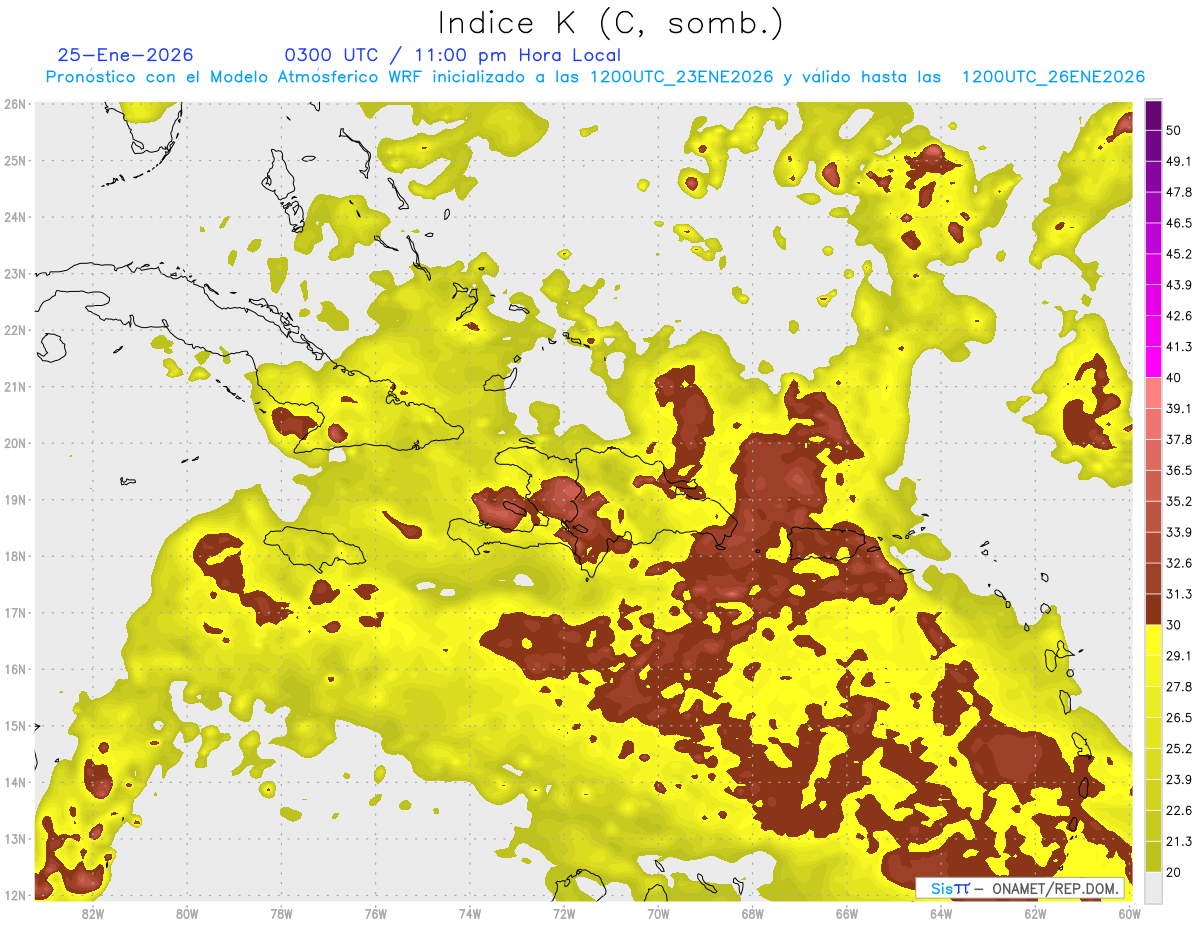Click the '18N' latitude label
Viewport: 1200px width, 927px height.
coord(15,556)
